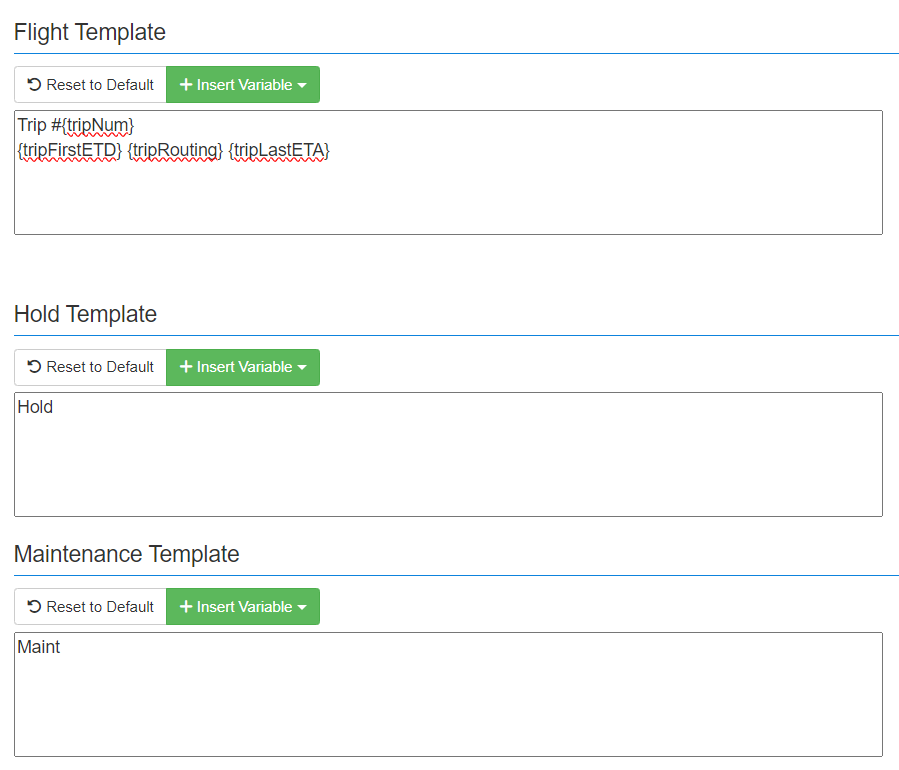Click the plus icon on Hold Template Insert Variable
The width and height of the screenshot is (899, 770).
tap(185, 367)
